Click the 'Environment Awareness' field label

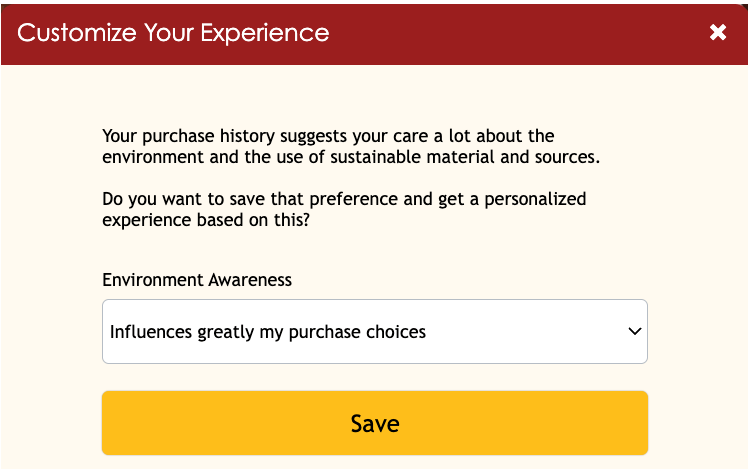pyautogui.click(x=197, y=280)
